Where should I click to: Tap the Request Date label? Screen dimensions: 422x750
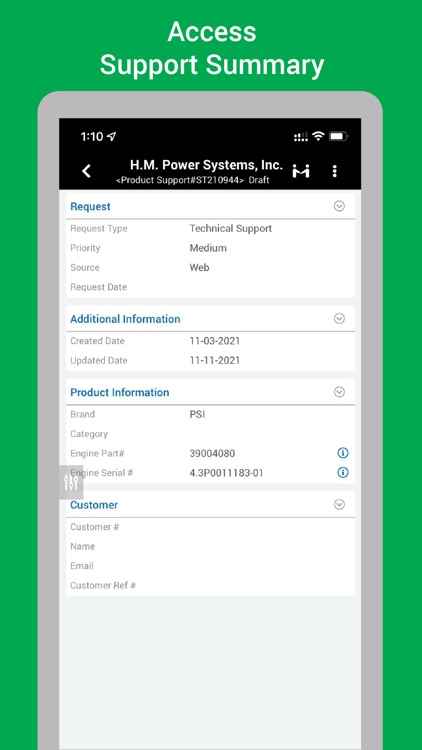coord(99,287)
